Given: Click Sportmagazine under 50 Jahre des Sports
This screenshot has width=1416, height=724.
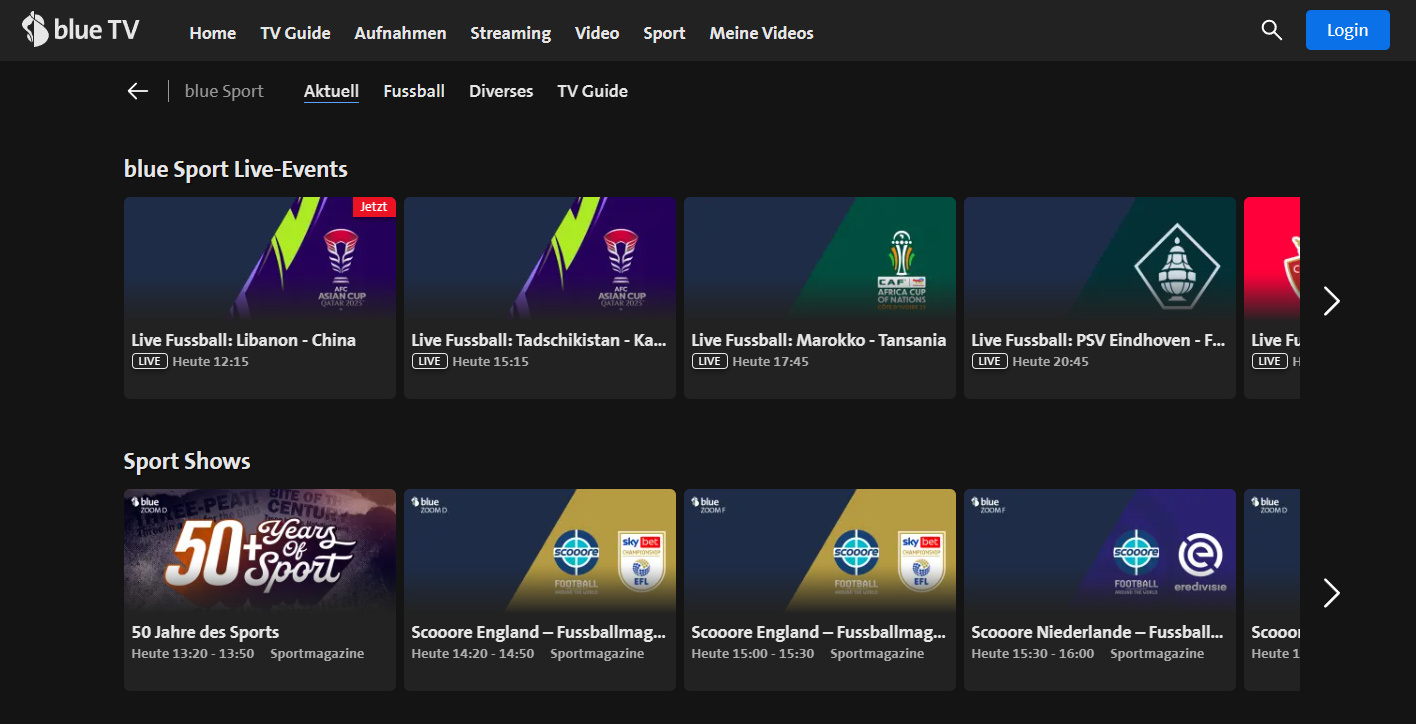Looking at the screenshot, I should point(317,653).
